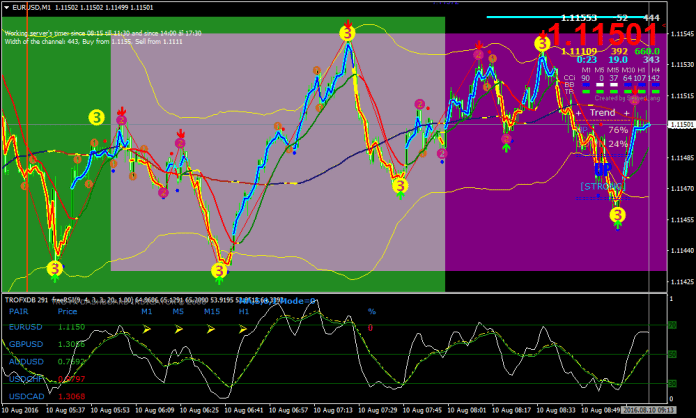
Task: Open the chart menu triangle beside EURUSD,M1
Action: coord(6,7)
